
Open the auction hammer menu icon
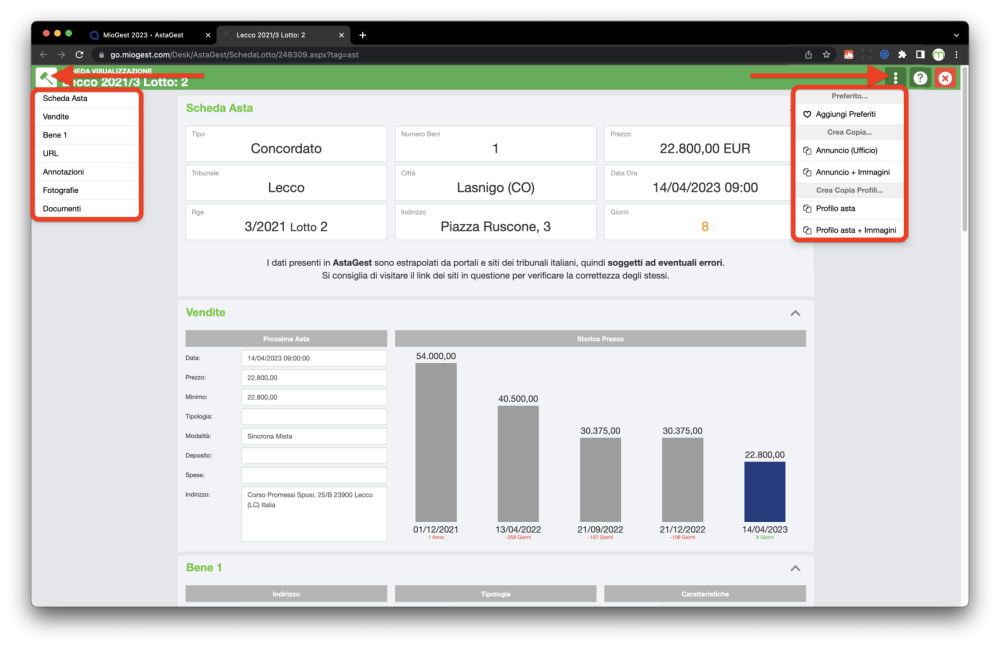pos(45,78)
